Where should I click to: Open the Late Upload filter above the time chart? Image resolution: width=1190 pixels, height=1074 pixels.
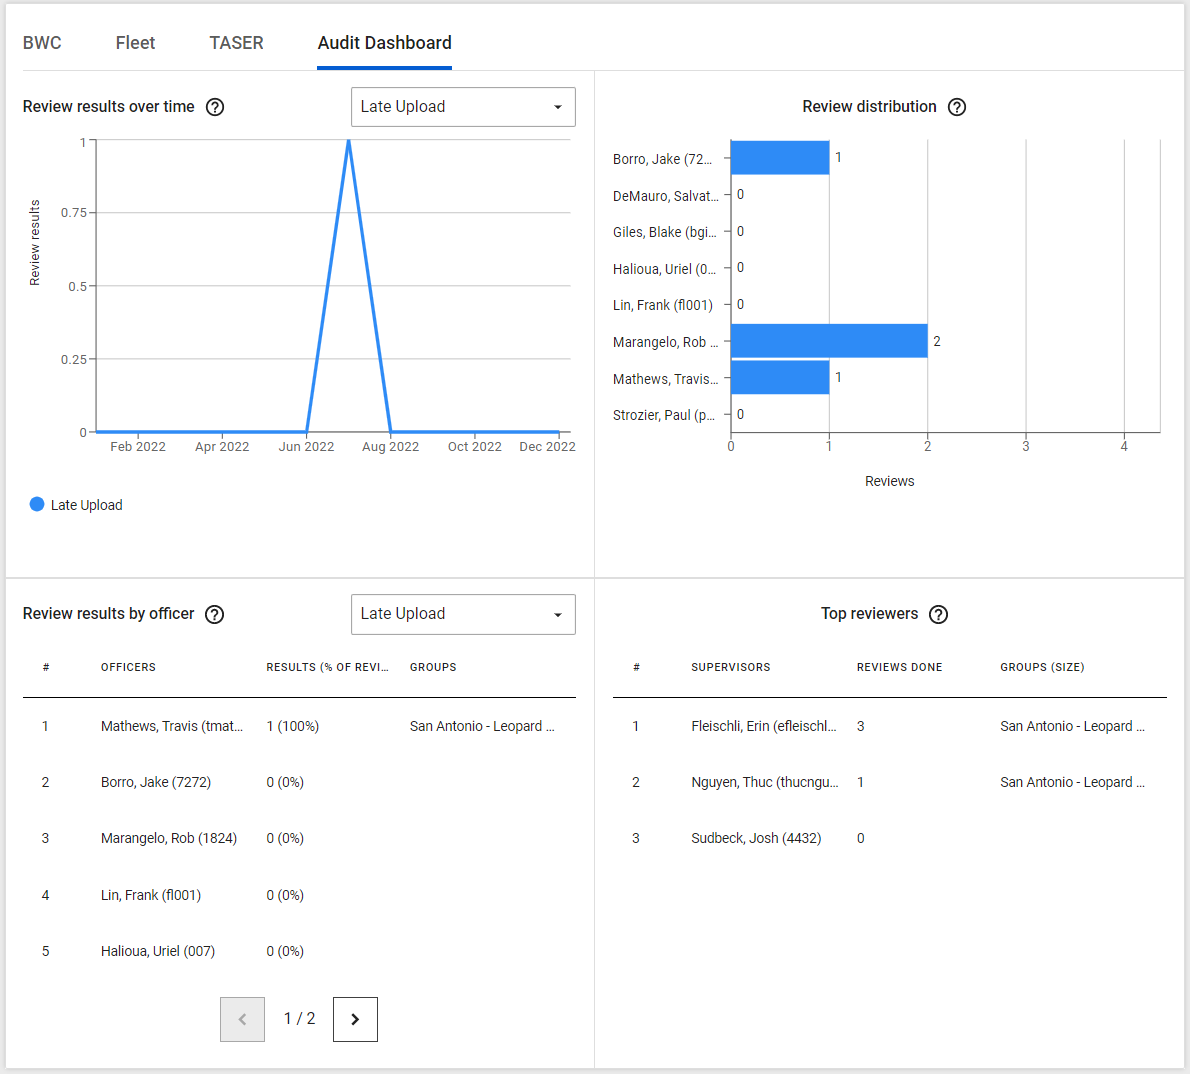click(x=463, y=107)
